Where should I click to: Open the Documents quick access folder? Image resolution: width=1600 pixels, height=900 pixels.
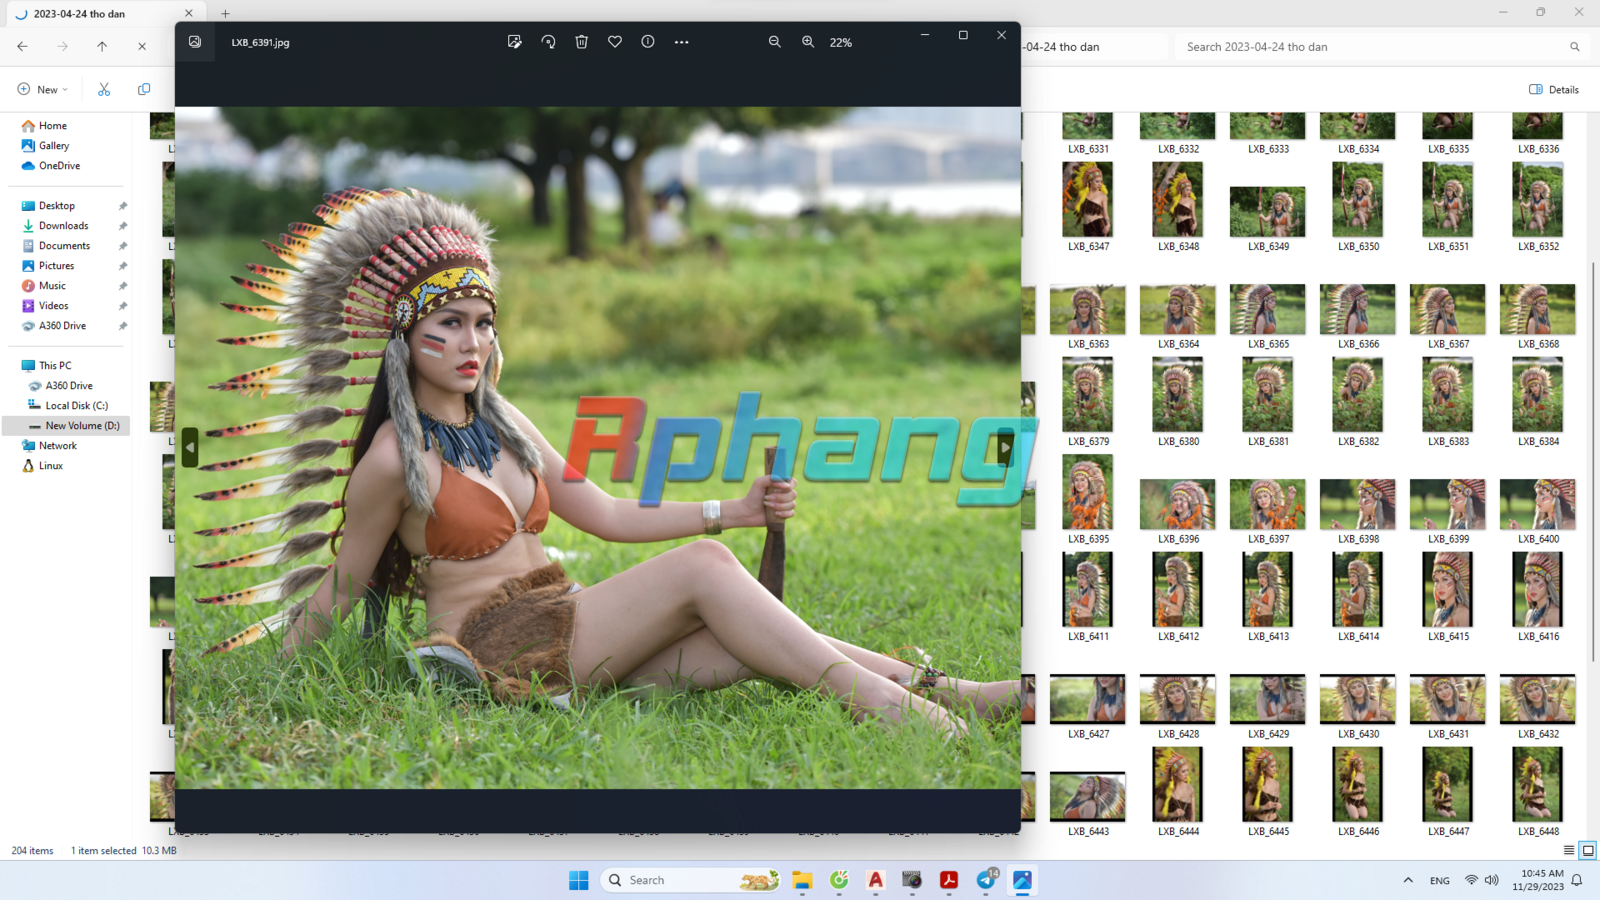pos(65,246)
